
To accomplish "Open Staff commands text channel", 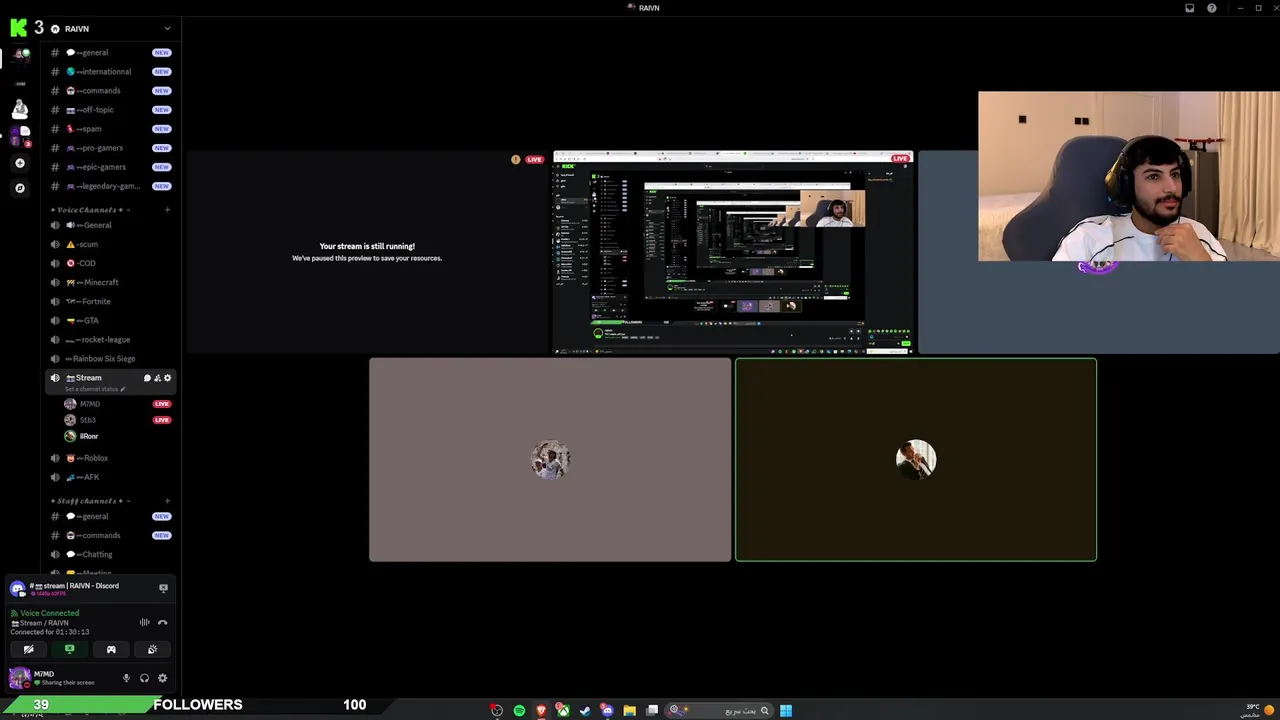I will tap(111, 535).
